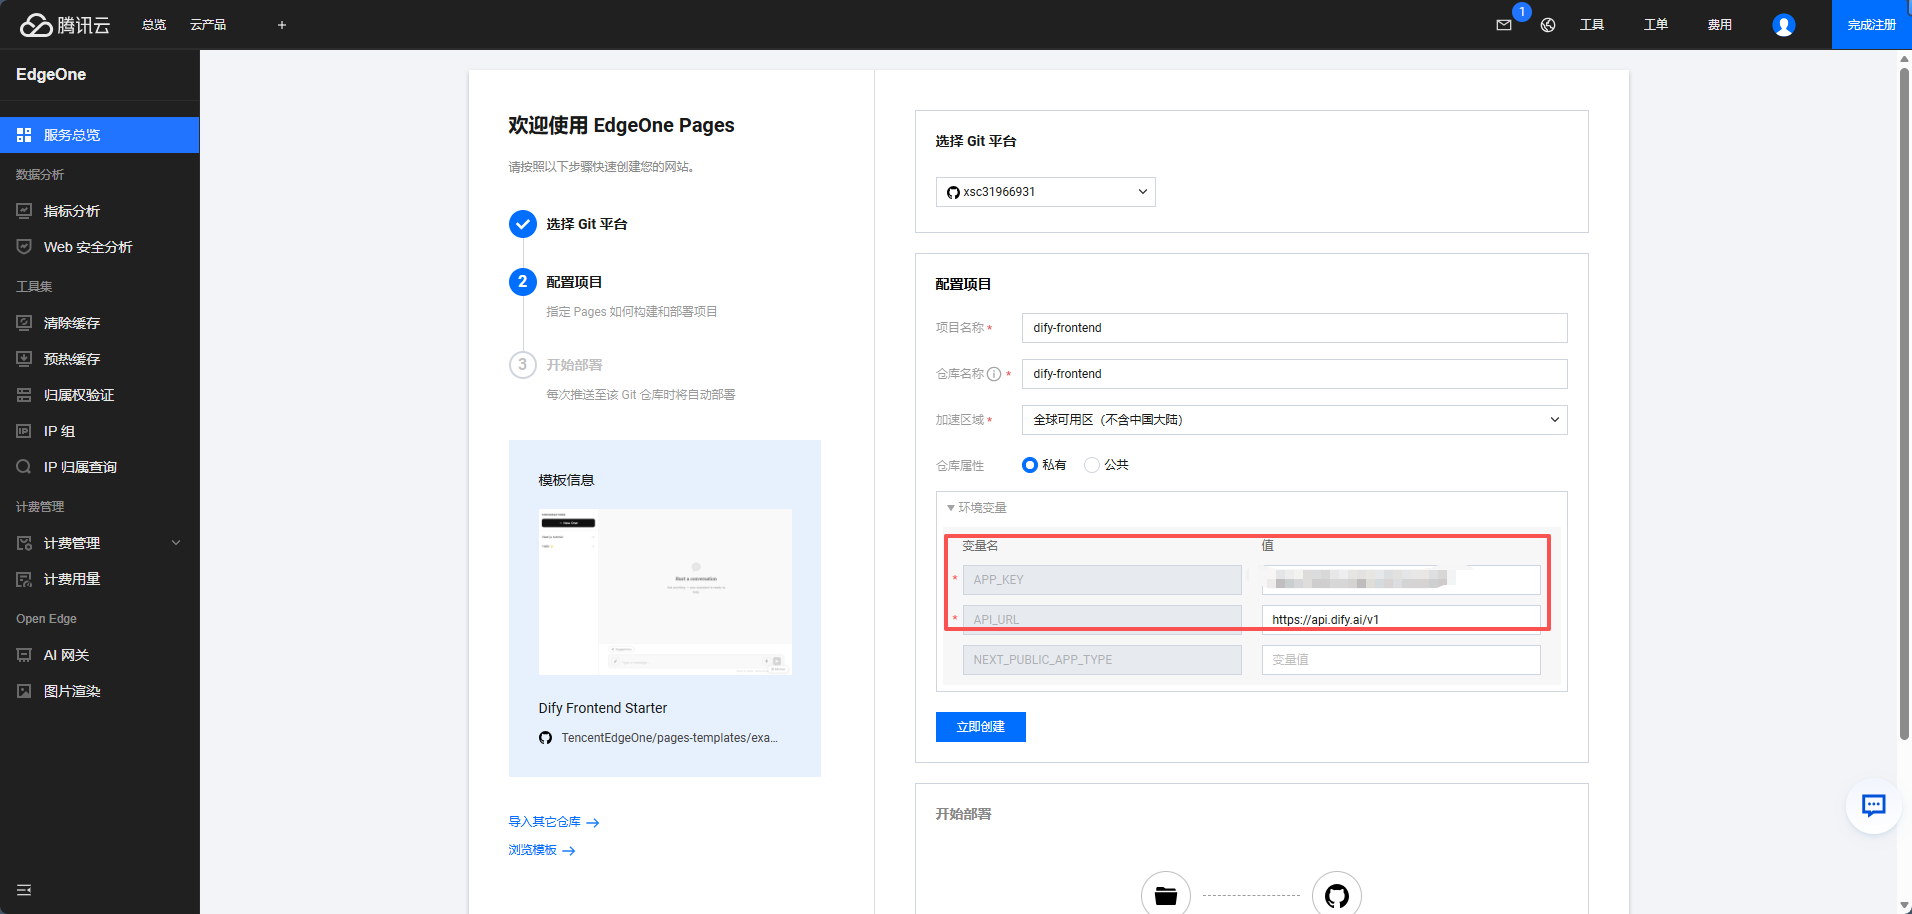Click the plus icon in top bar
1912x914 pixels.
pyautogui.click(x=282, y=25)
